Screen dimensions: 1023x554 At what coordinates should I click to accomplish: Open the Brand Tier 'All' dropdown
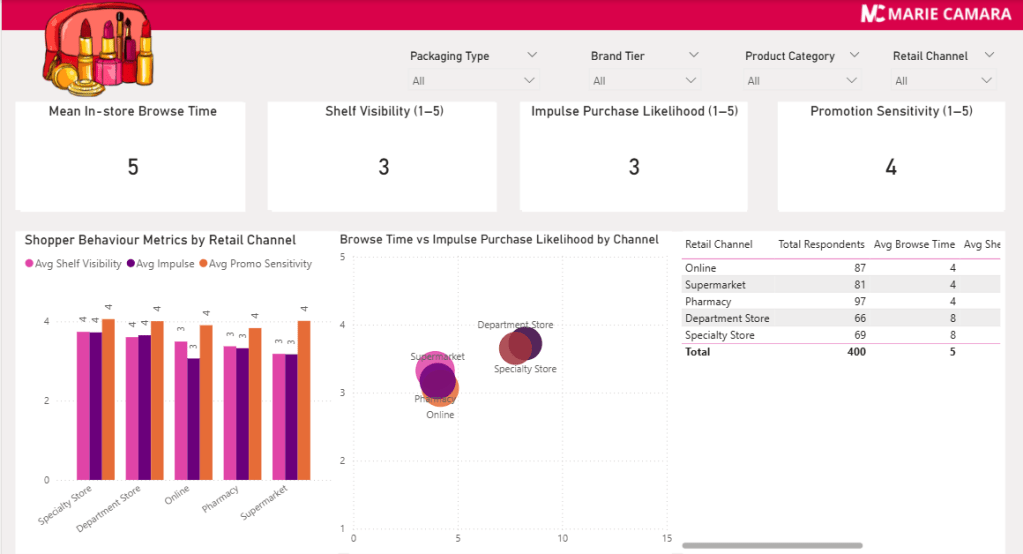pyautogui.click(x=644, y=81)
